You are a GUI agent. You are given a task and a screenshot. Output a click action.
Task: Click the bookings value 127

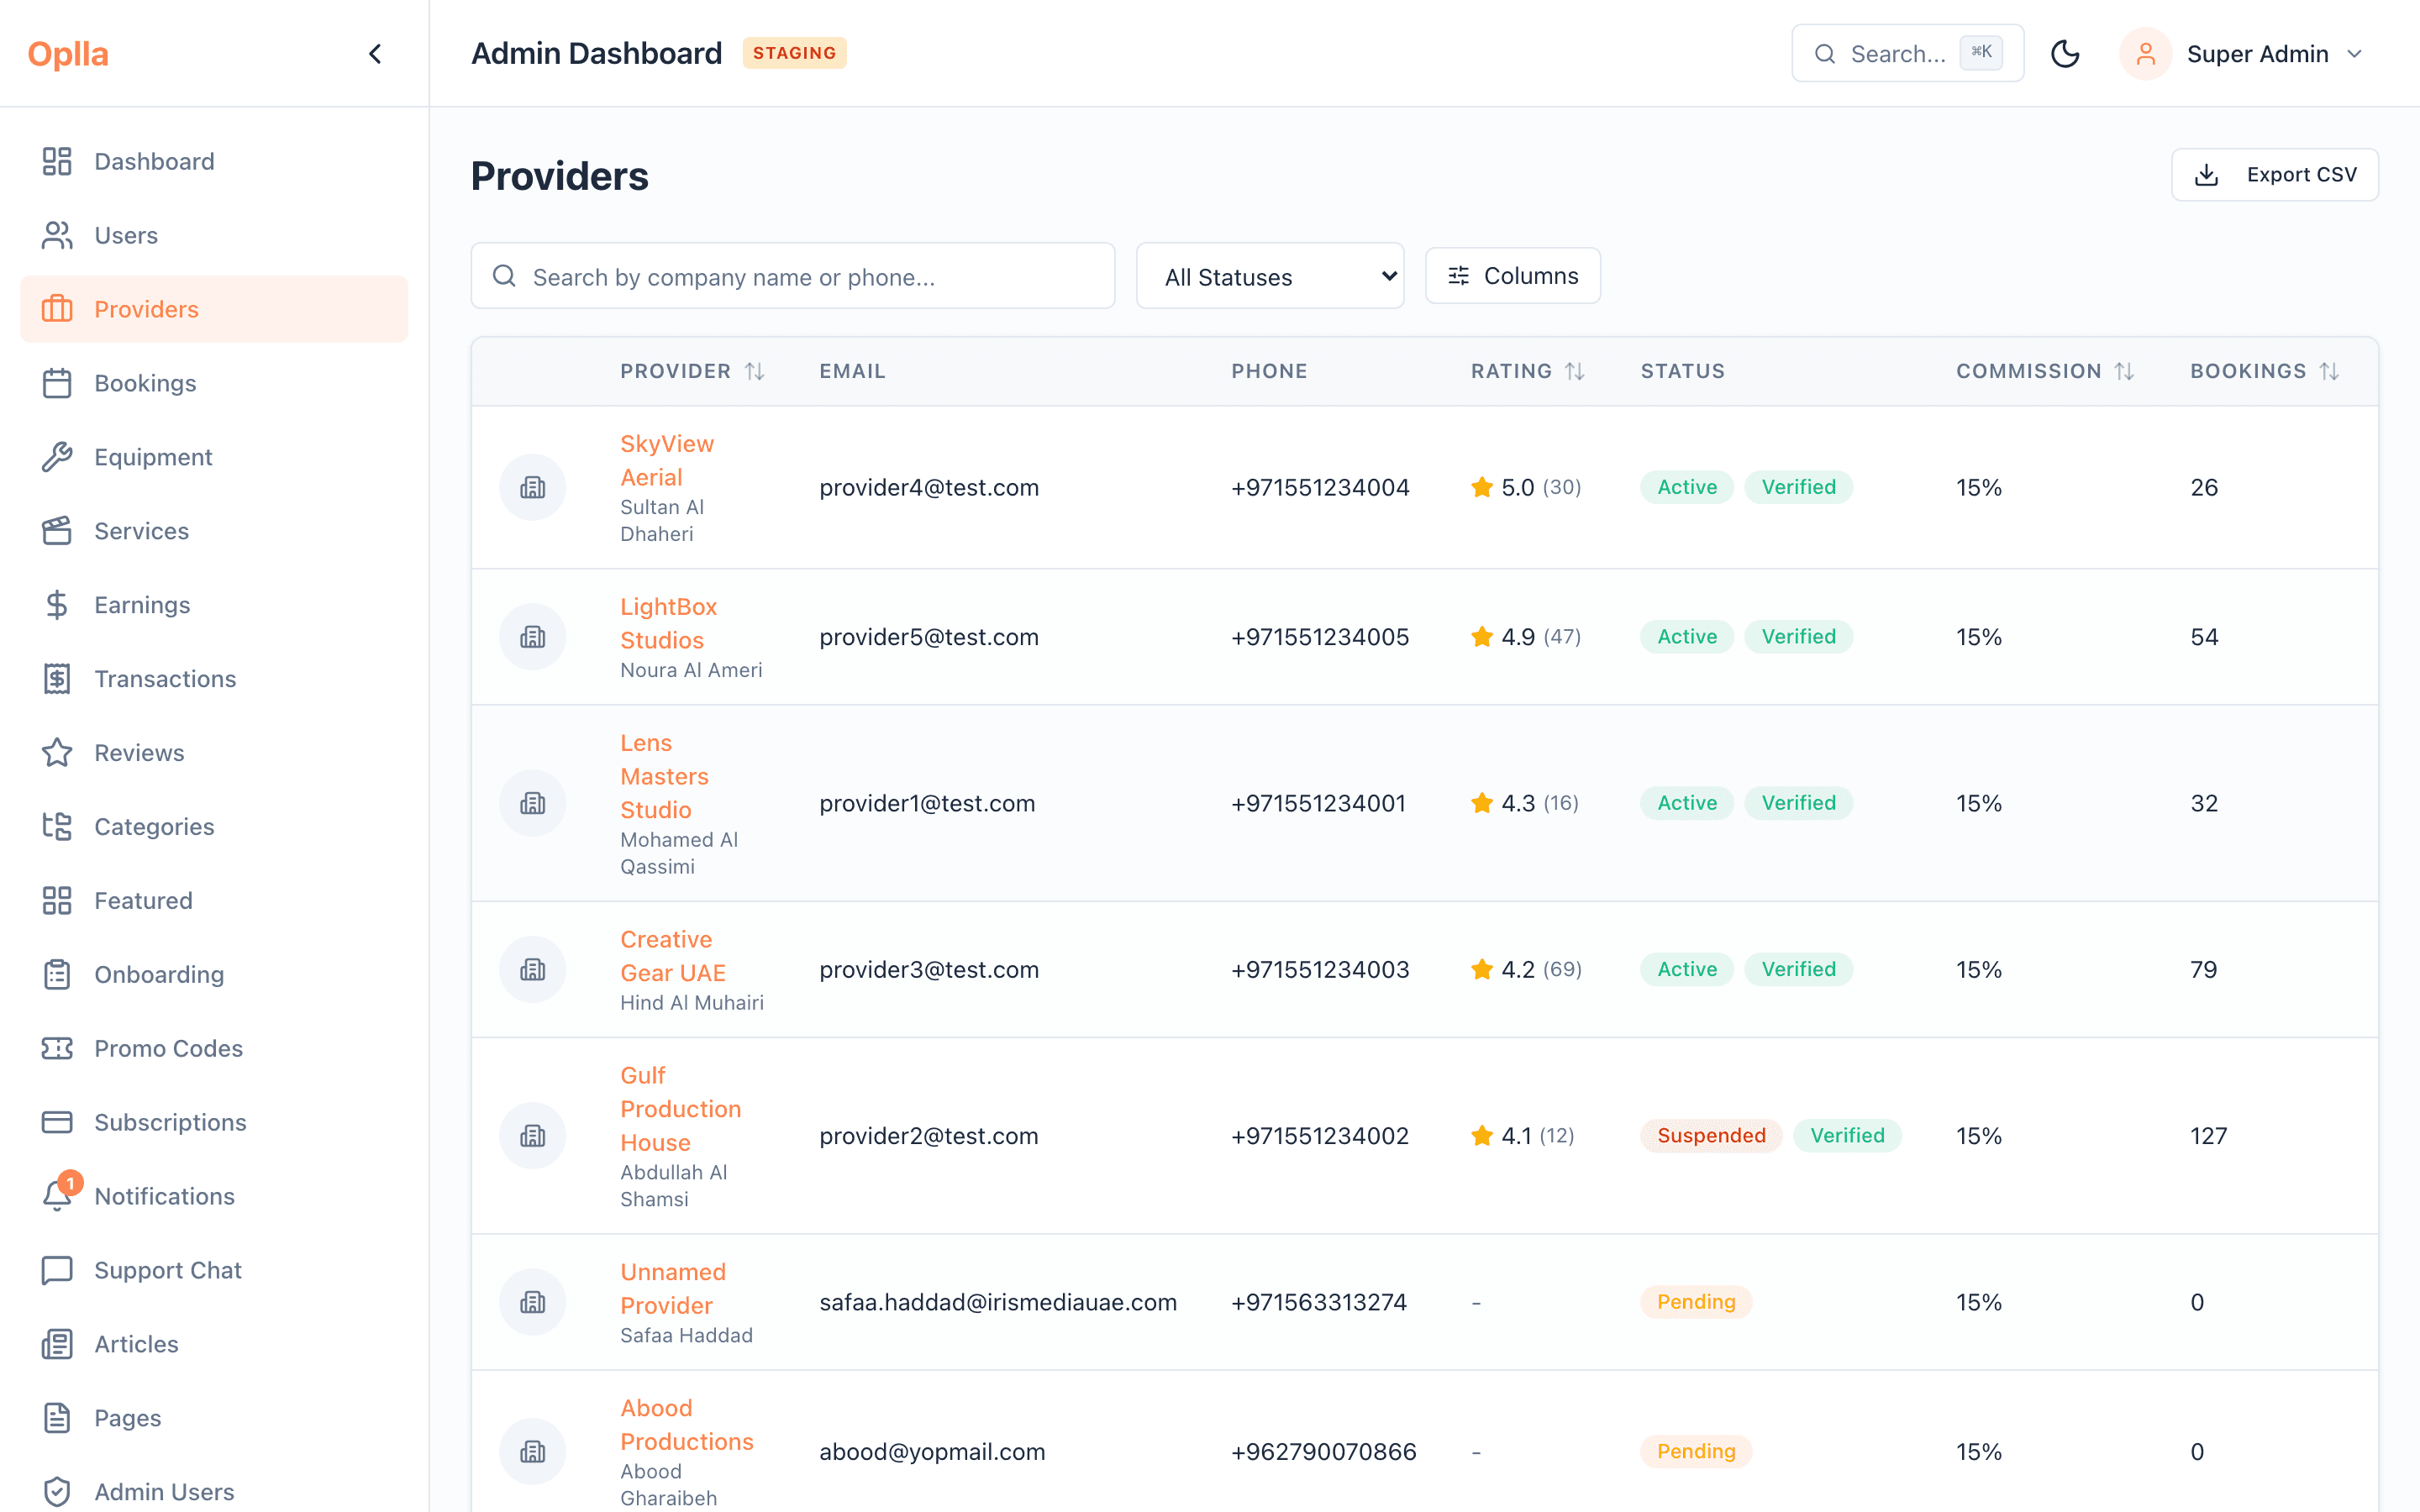point(2208,1136)
